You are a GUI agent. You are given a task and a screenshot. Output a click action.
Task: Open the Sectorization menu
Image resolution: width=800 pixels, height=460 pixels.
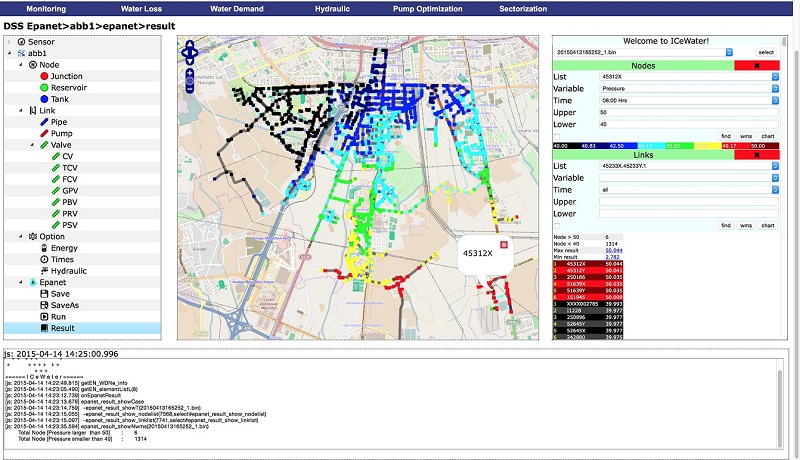(x=523, y=9)
